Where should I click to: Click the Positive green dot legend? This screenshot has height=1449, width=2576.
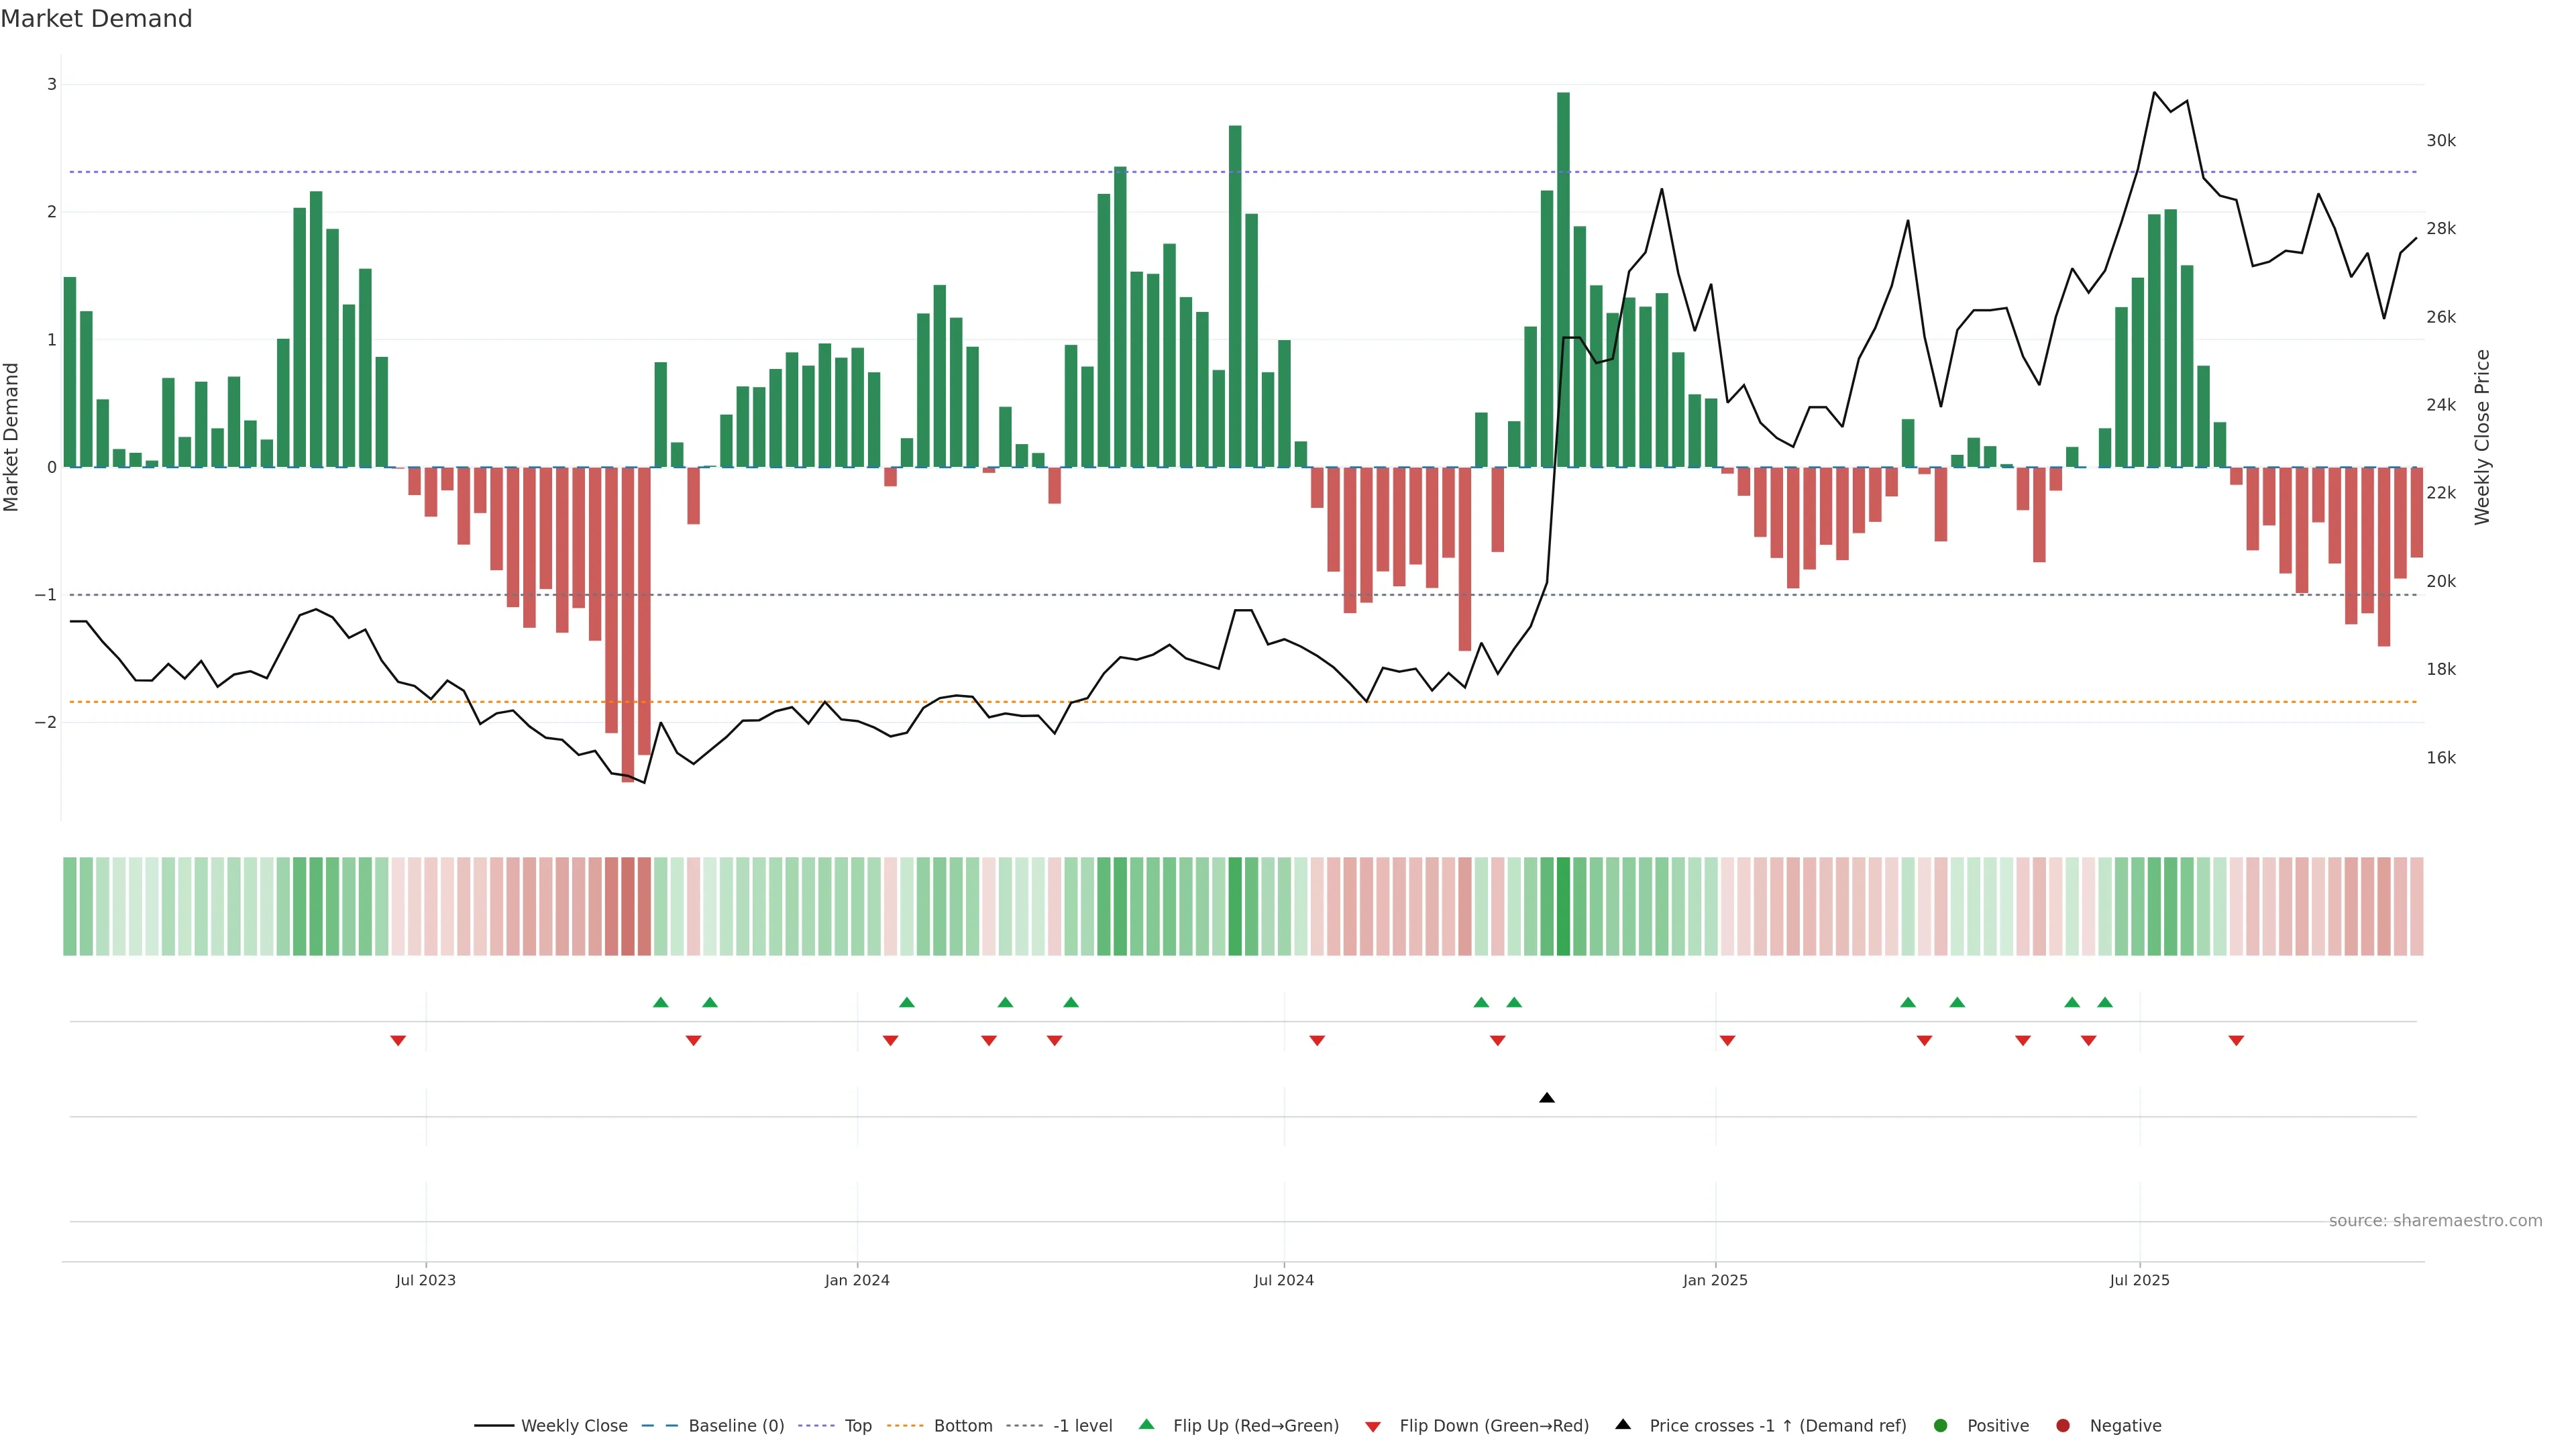1941,1426
